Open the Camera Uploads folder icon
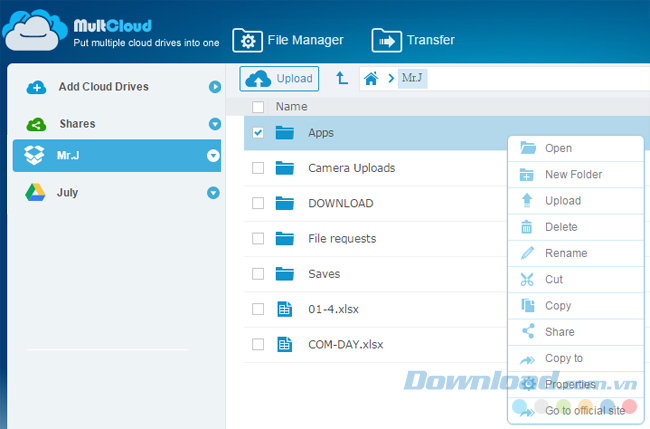The image size is (650, 429). pos(285,168)
